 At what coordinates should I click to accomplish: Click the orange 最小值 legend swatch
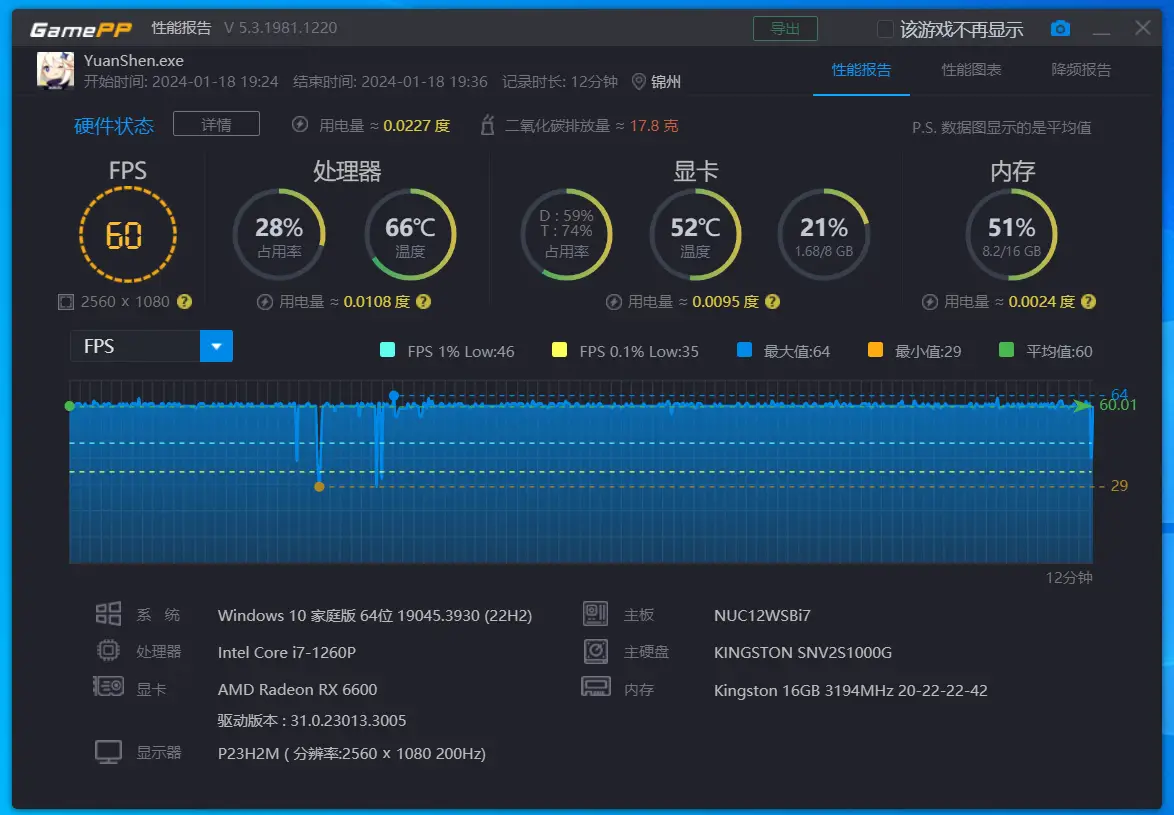pyautogui.click(x=875, y=349)
